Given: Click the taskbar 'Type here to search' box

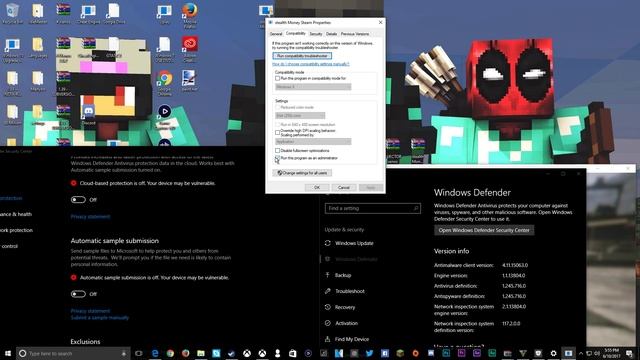Looking at the screenshot, I should click(x=73, y=353).
